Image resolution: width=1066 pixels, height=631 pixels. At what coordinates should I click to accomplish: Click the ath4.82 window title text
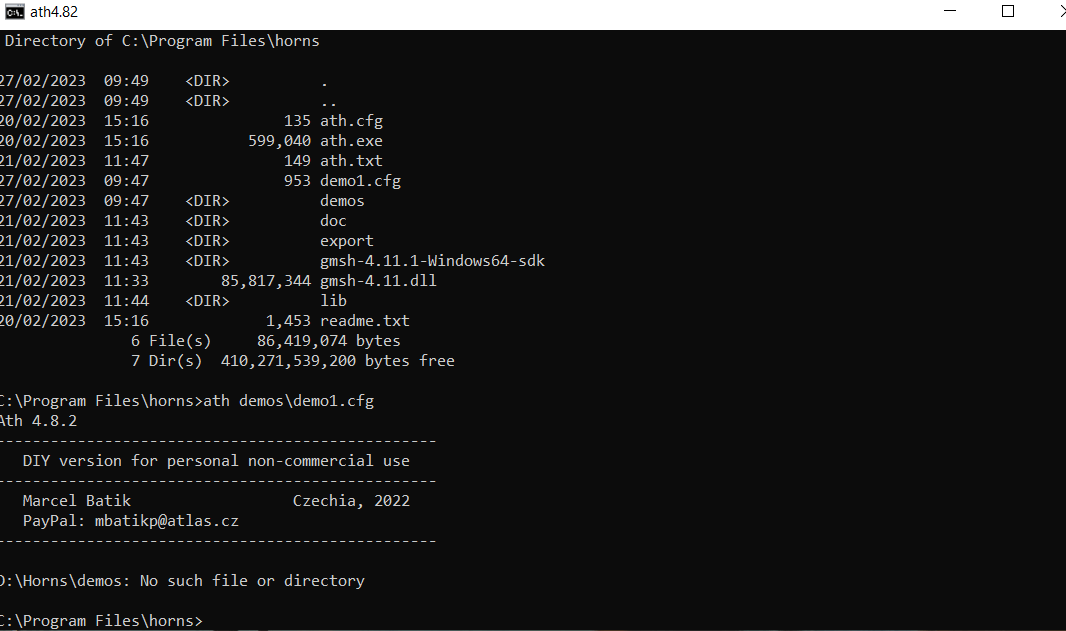pyautogui.click(x=54, y=12)
